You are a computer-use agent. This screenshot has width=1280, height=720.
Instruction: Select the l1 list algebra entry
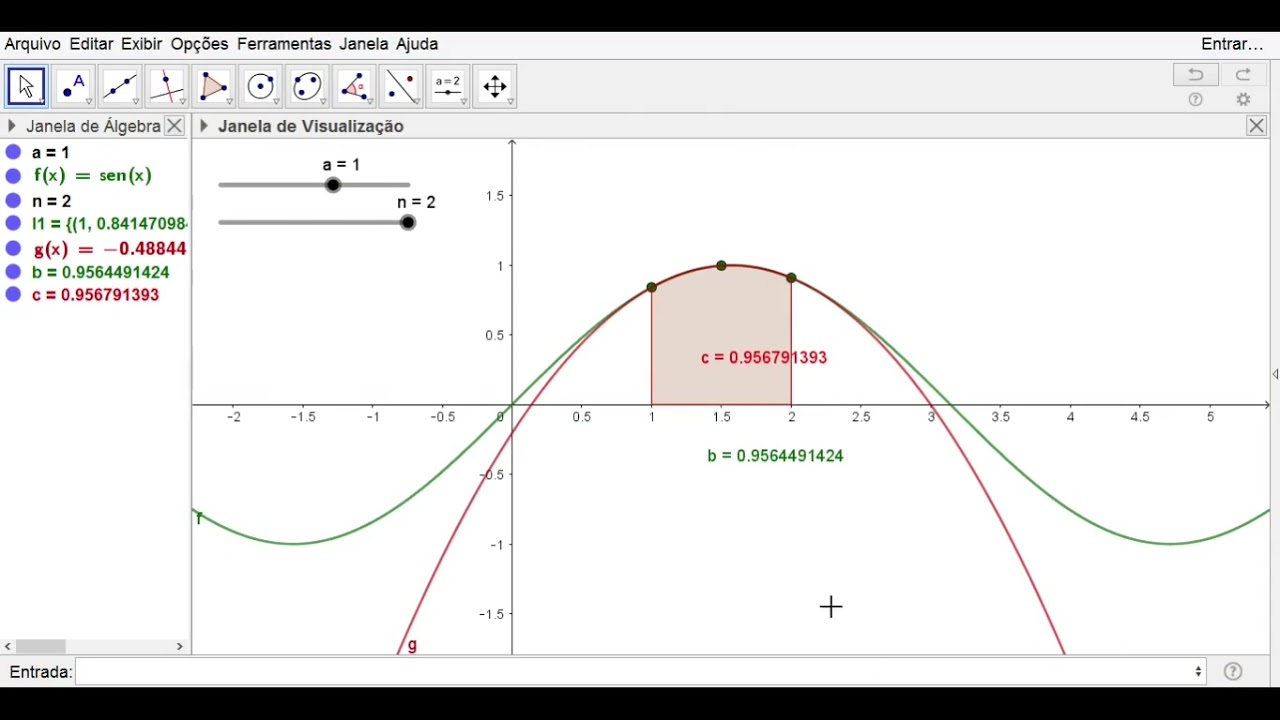109,224
